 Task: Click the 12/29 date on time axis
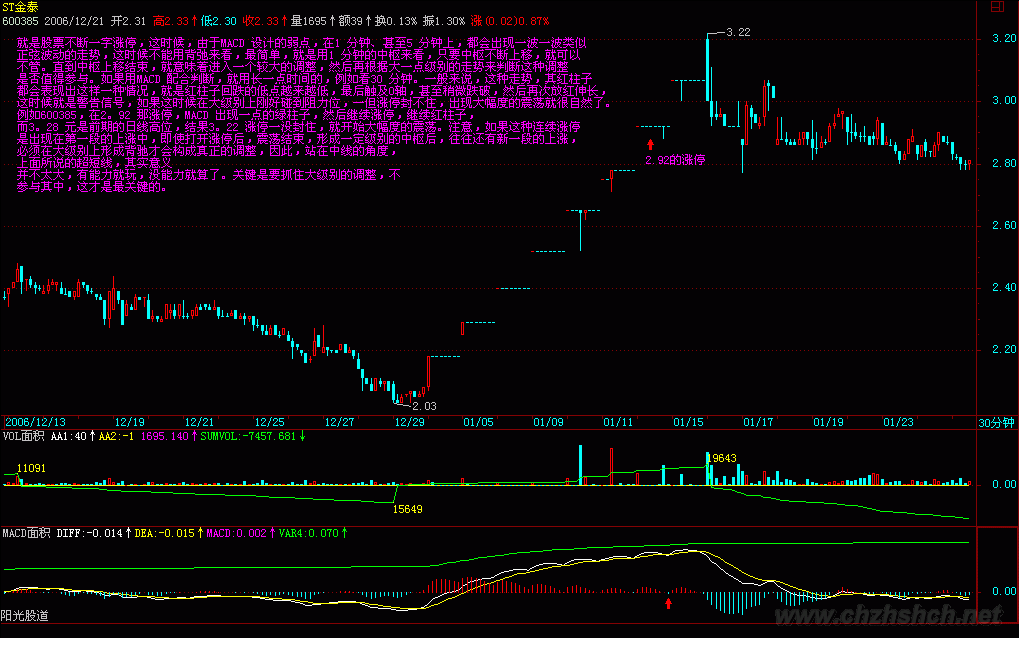[x=408, y=422]
